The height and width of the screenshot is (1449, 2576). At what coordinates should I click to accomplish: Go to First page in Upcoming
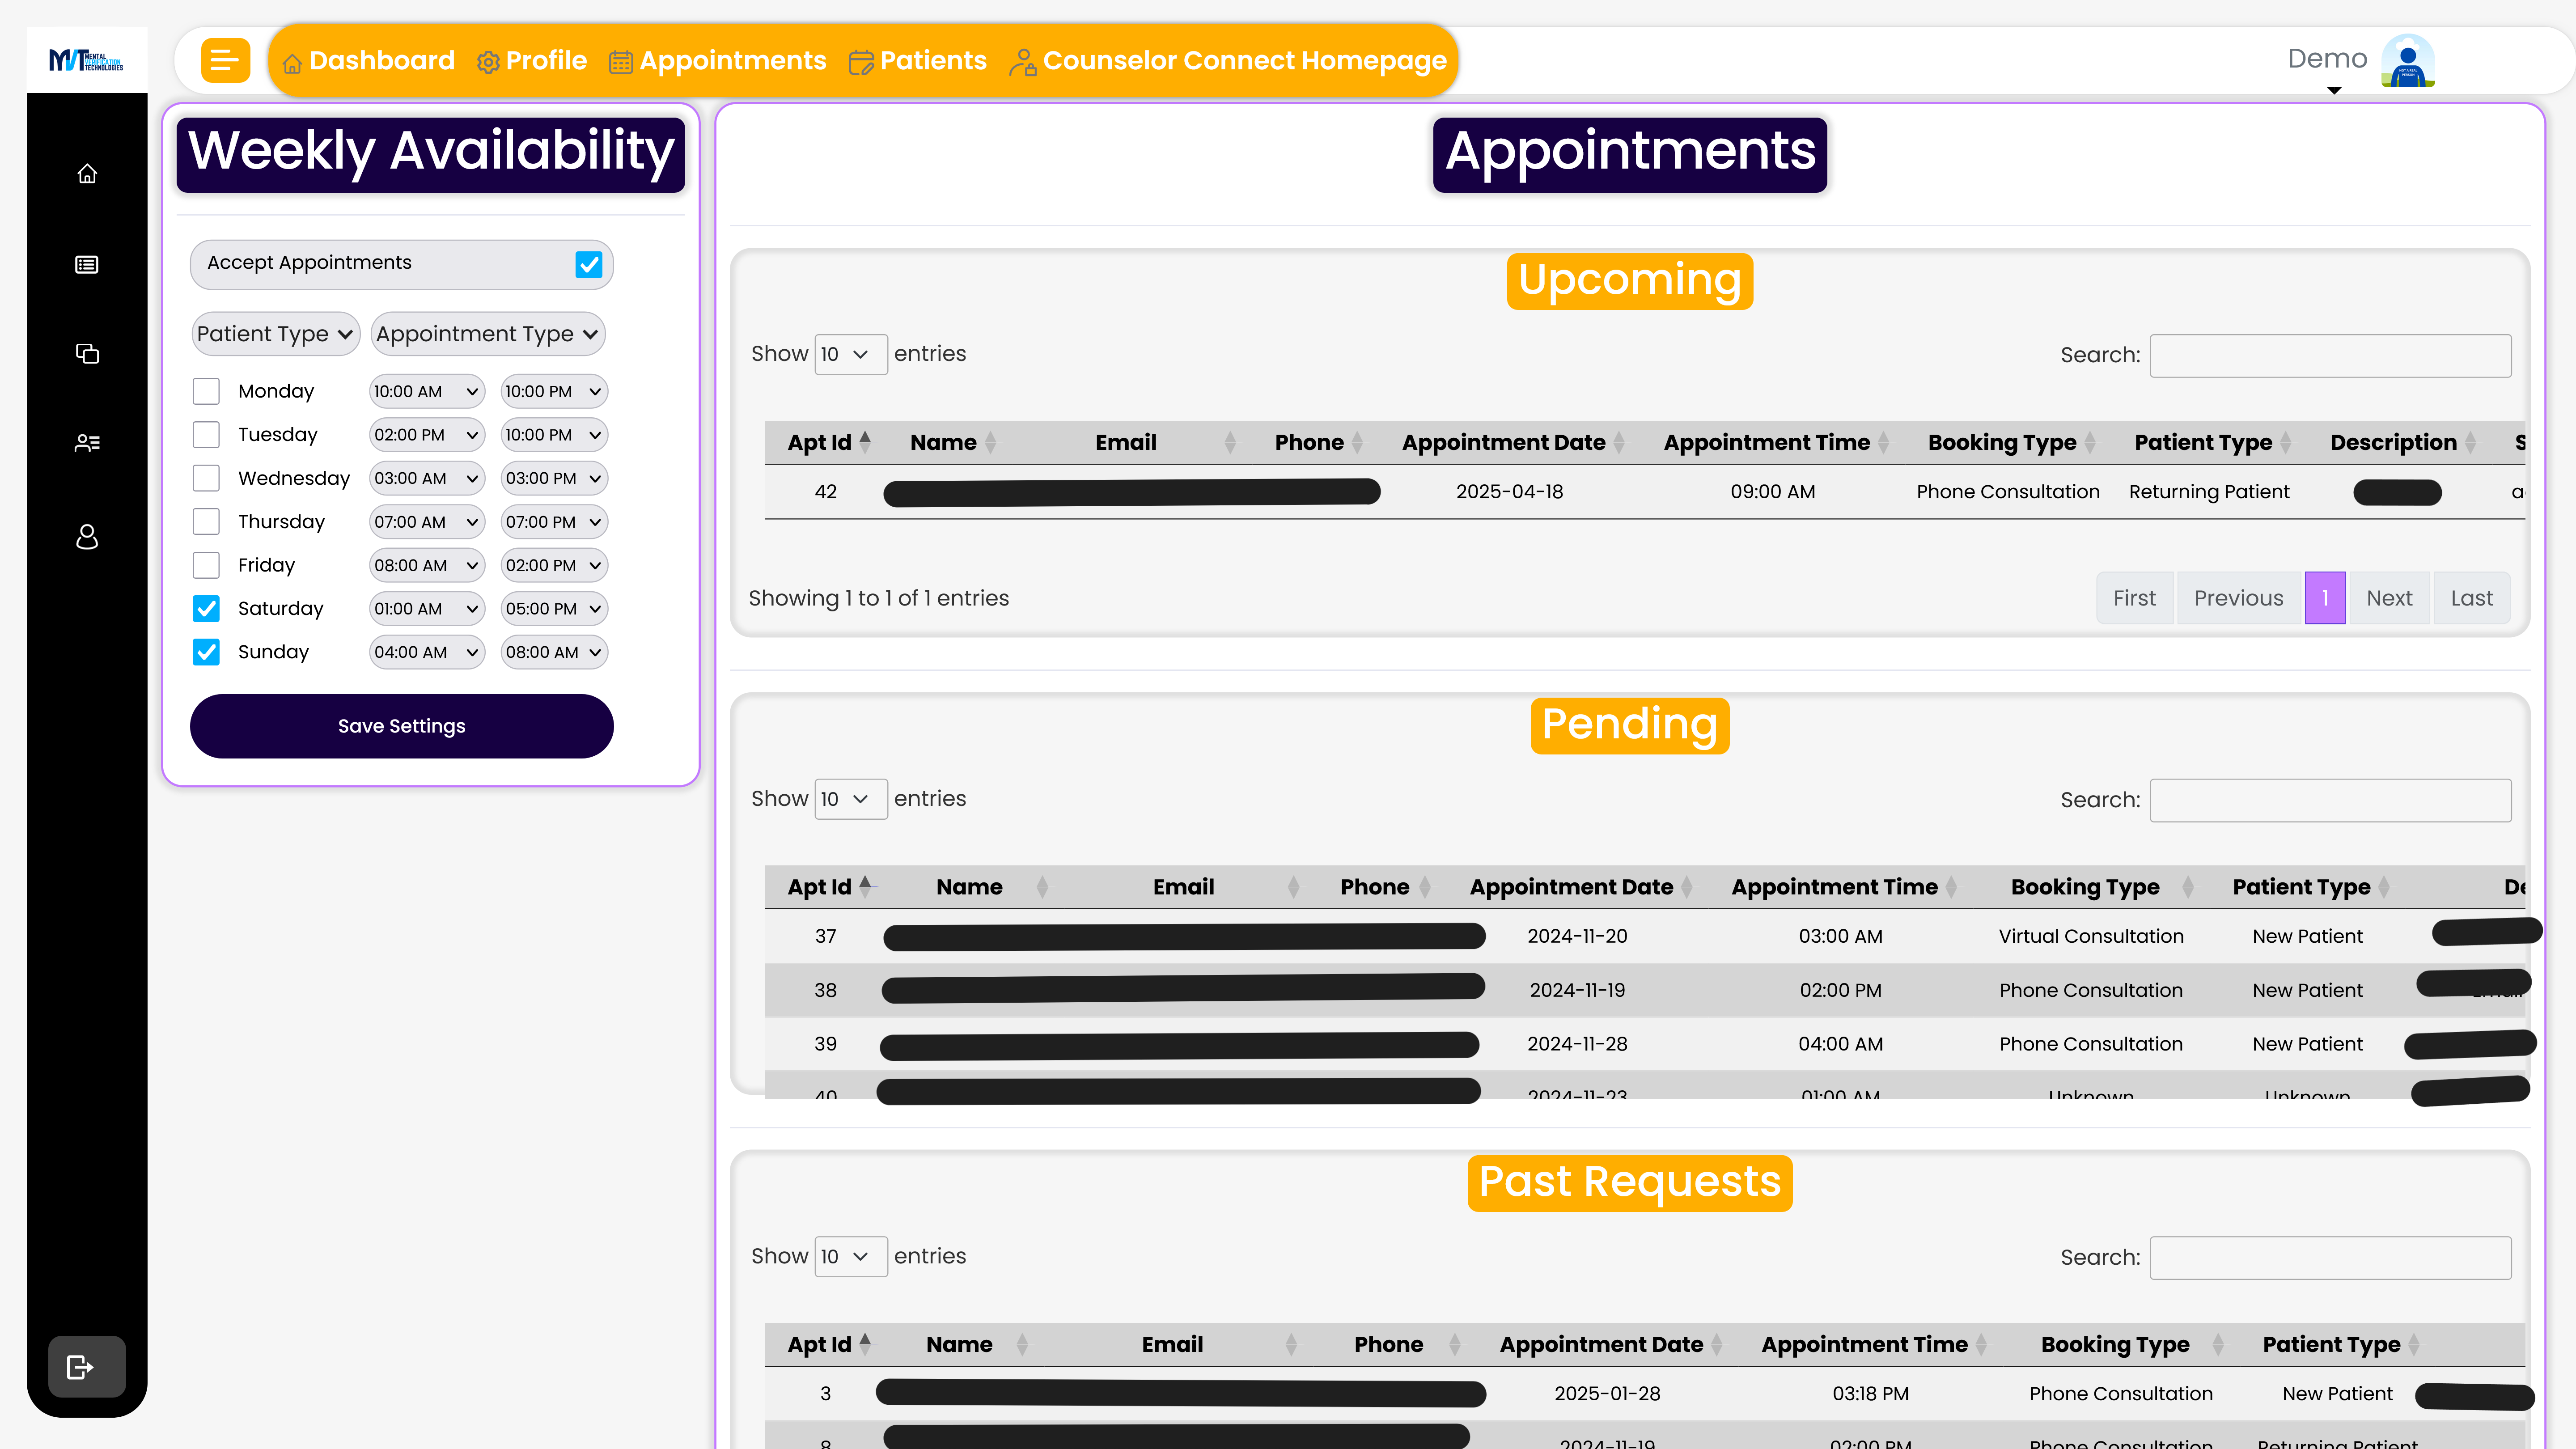[x=2134, y=598]
